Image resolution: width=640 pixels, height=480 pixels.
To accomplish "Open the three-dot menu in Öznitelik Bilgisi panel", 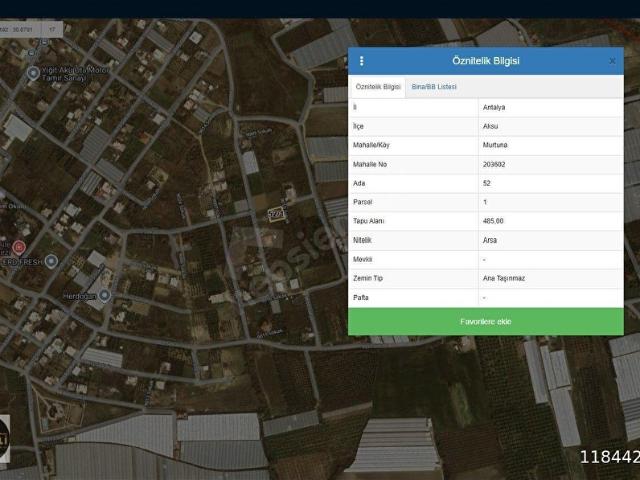I will pyautogui.click(x=361, y=61).
